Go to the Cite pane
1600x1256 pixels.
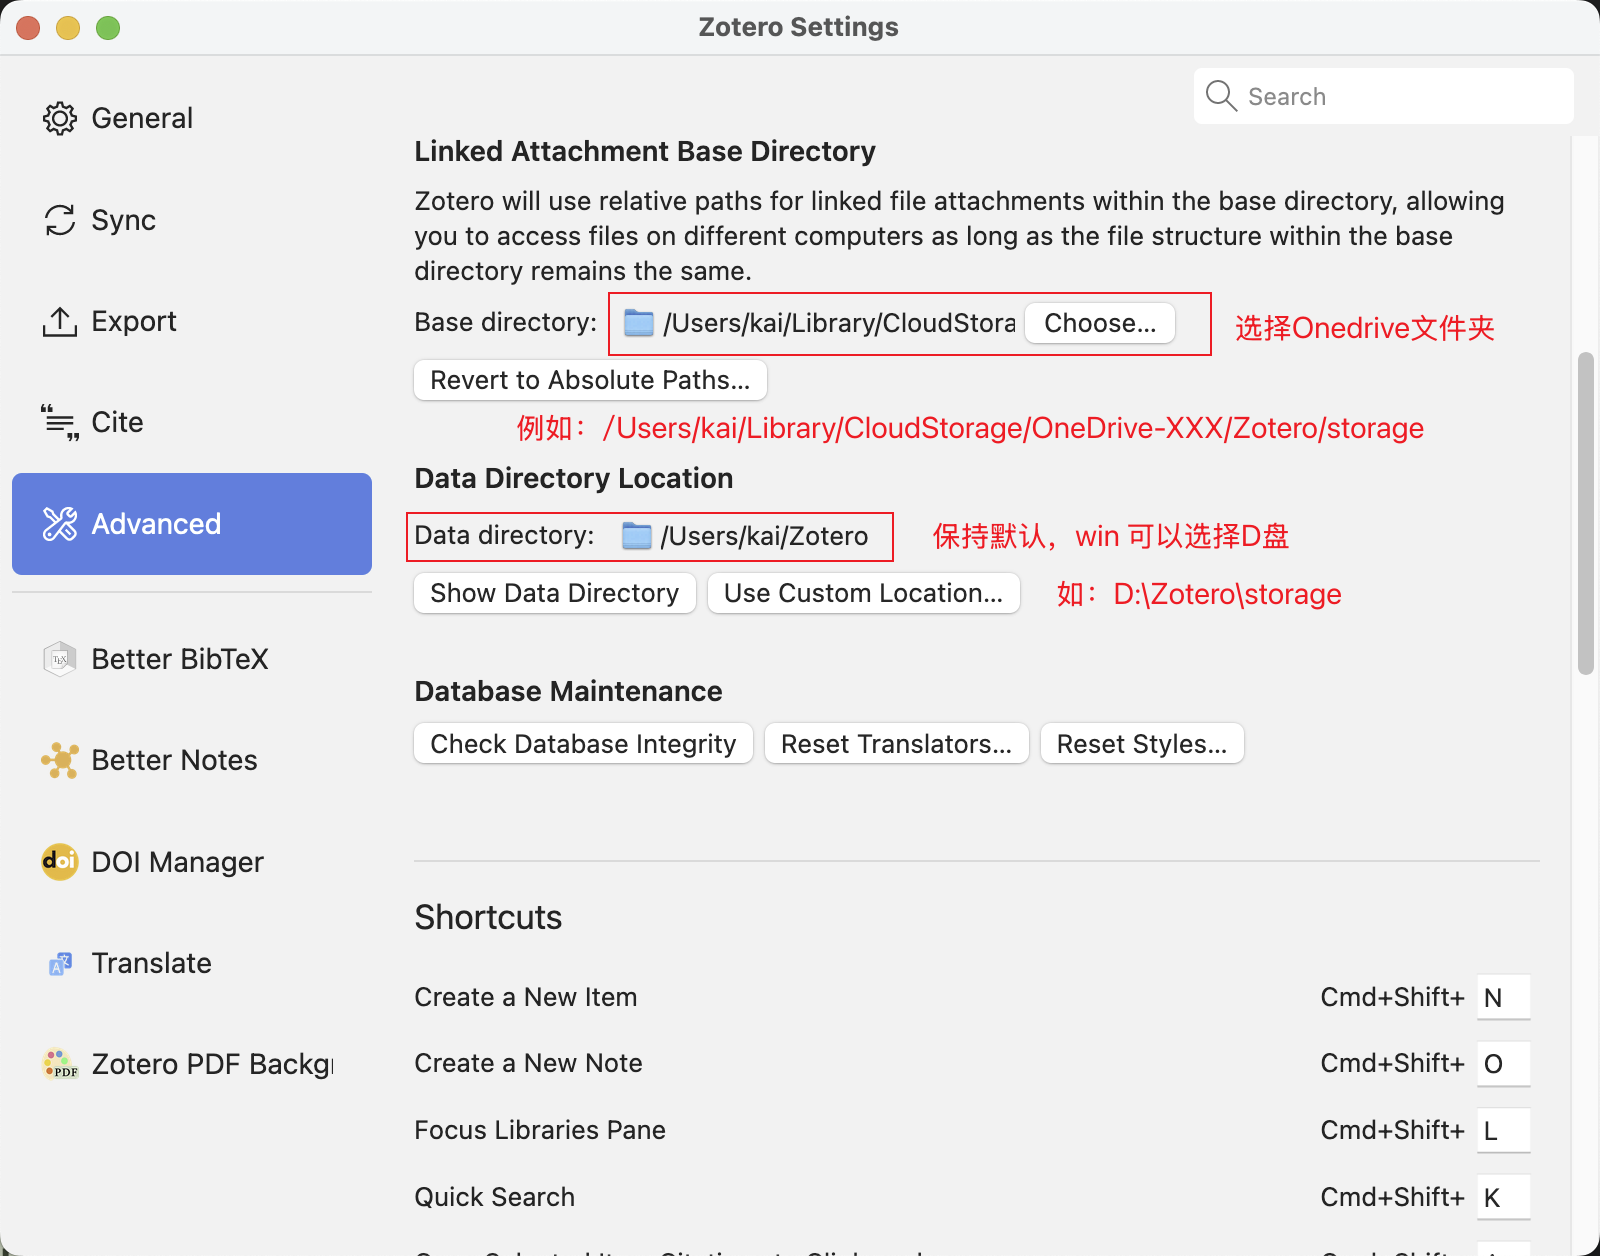pos(192,422)
